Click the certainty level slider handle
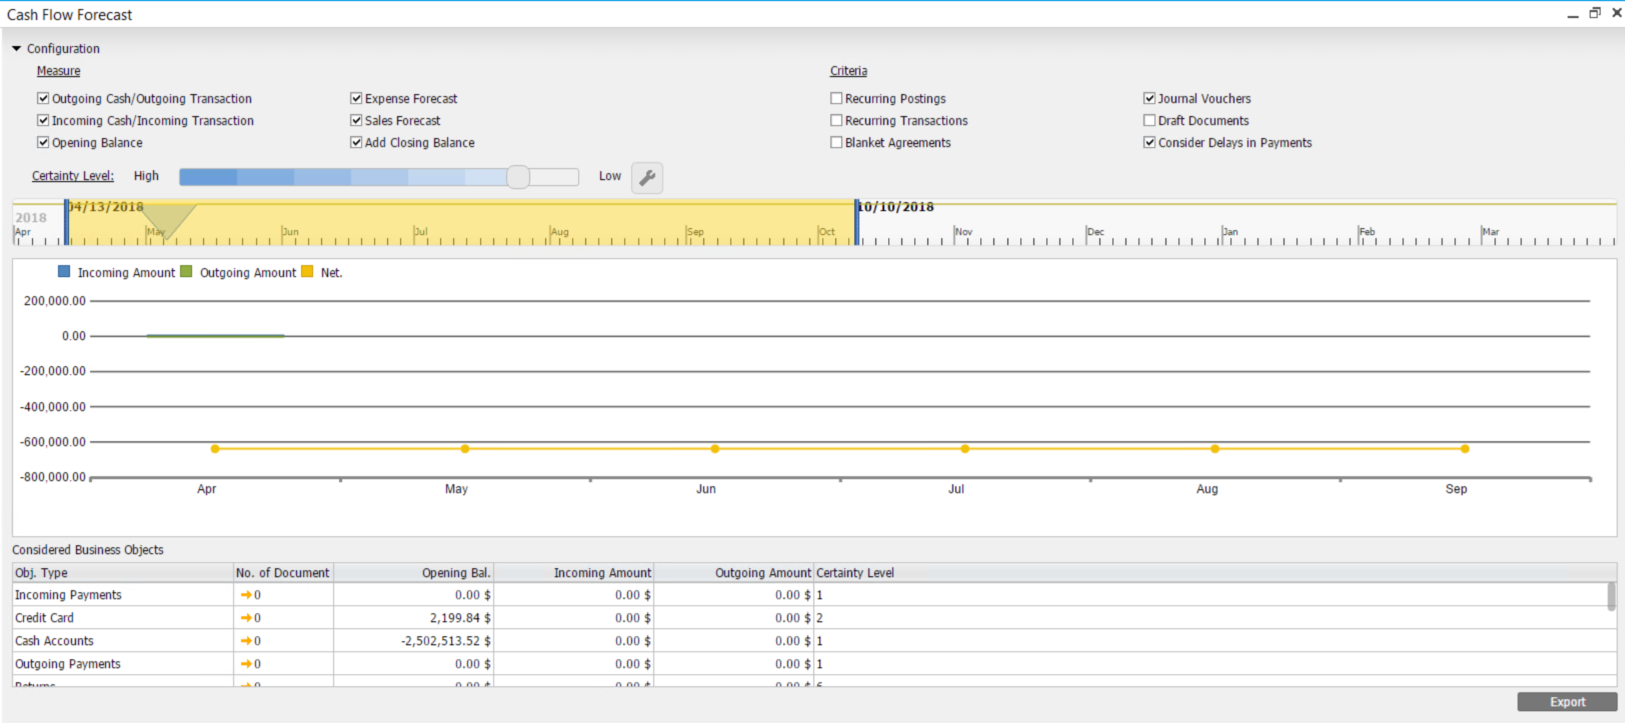Screen dimensions: 1625x723 tap(517, 177)
